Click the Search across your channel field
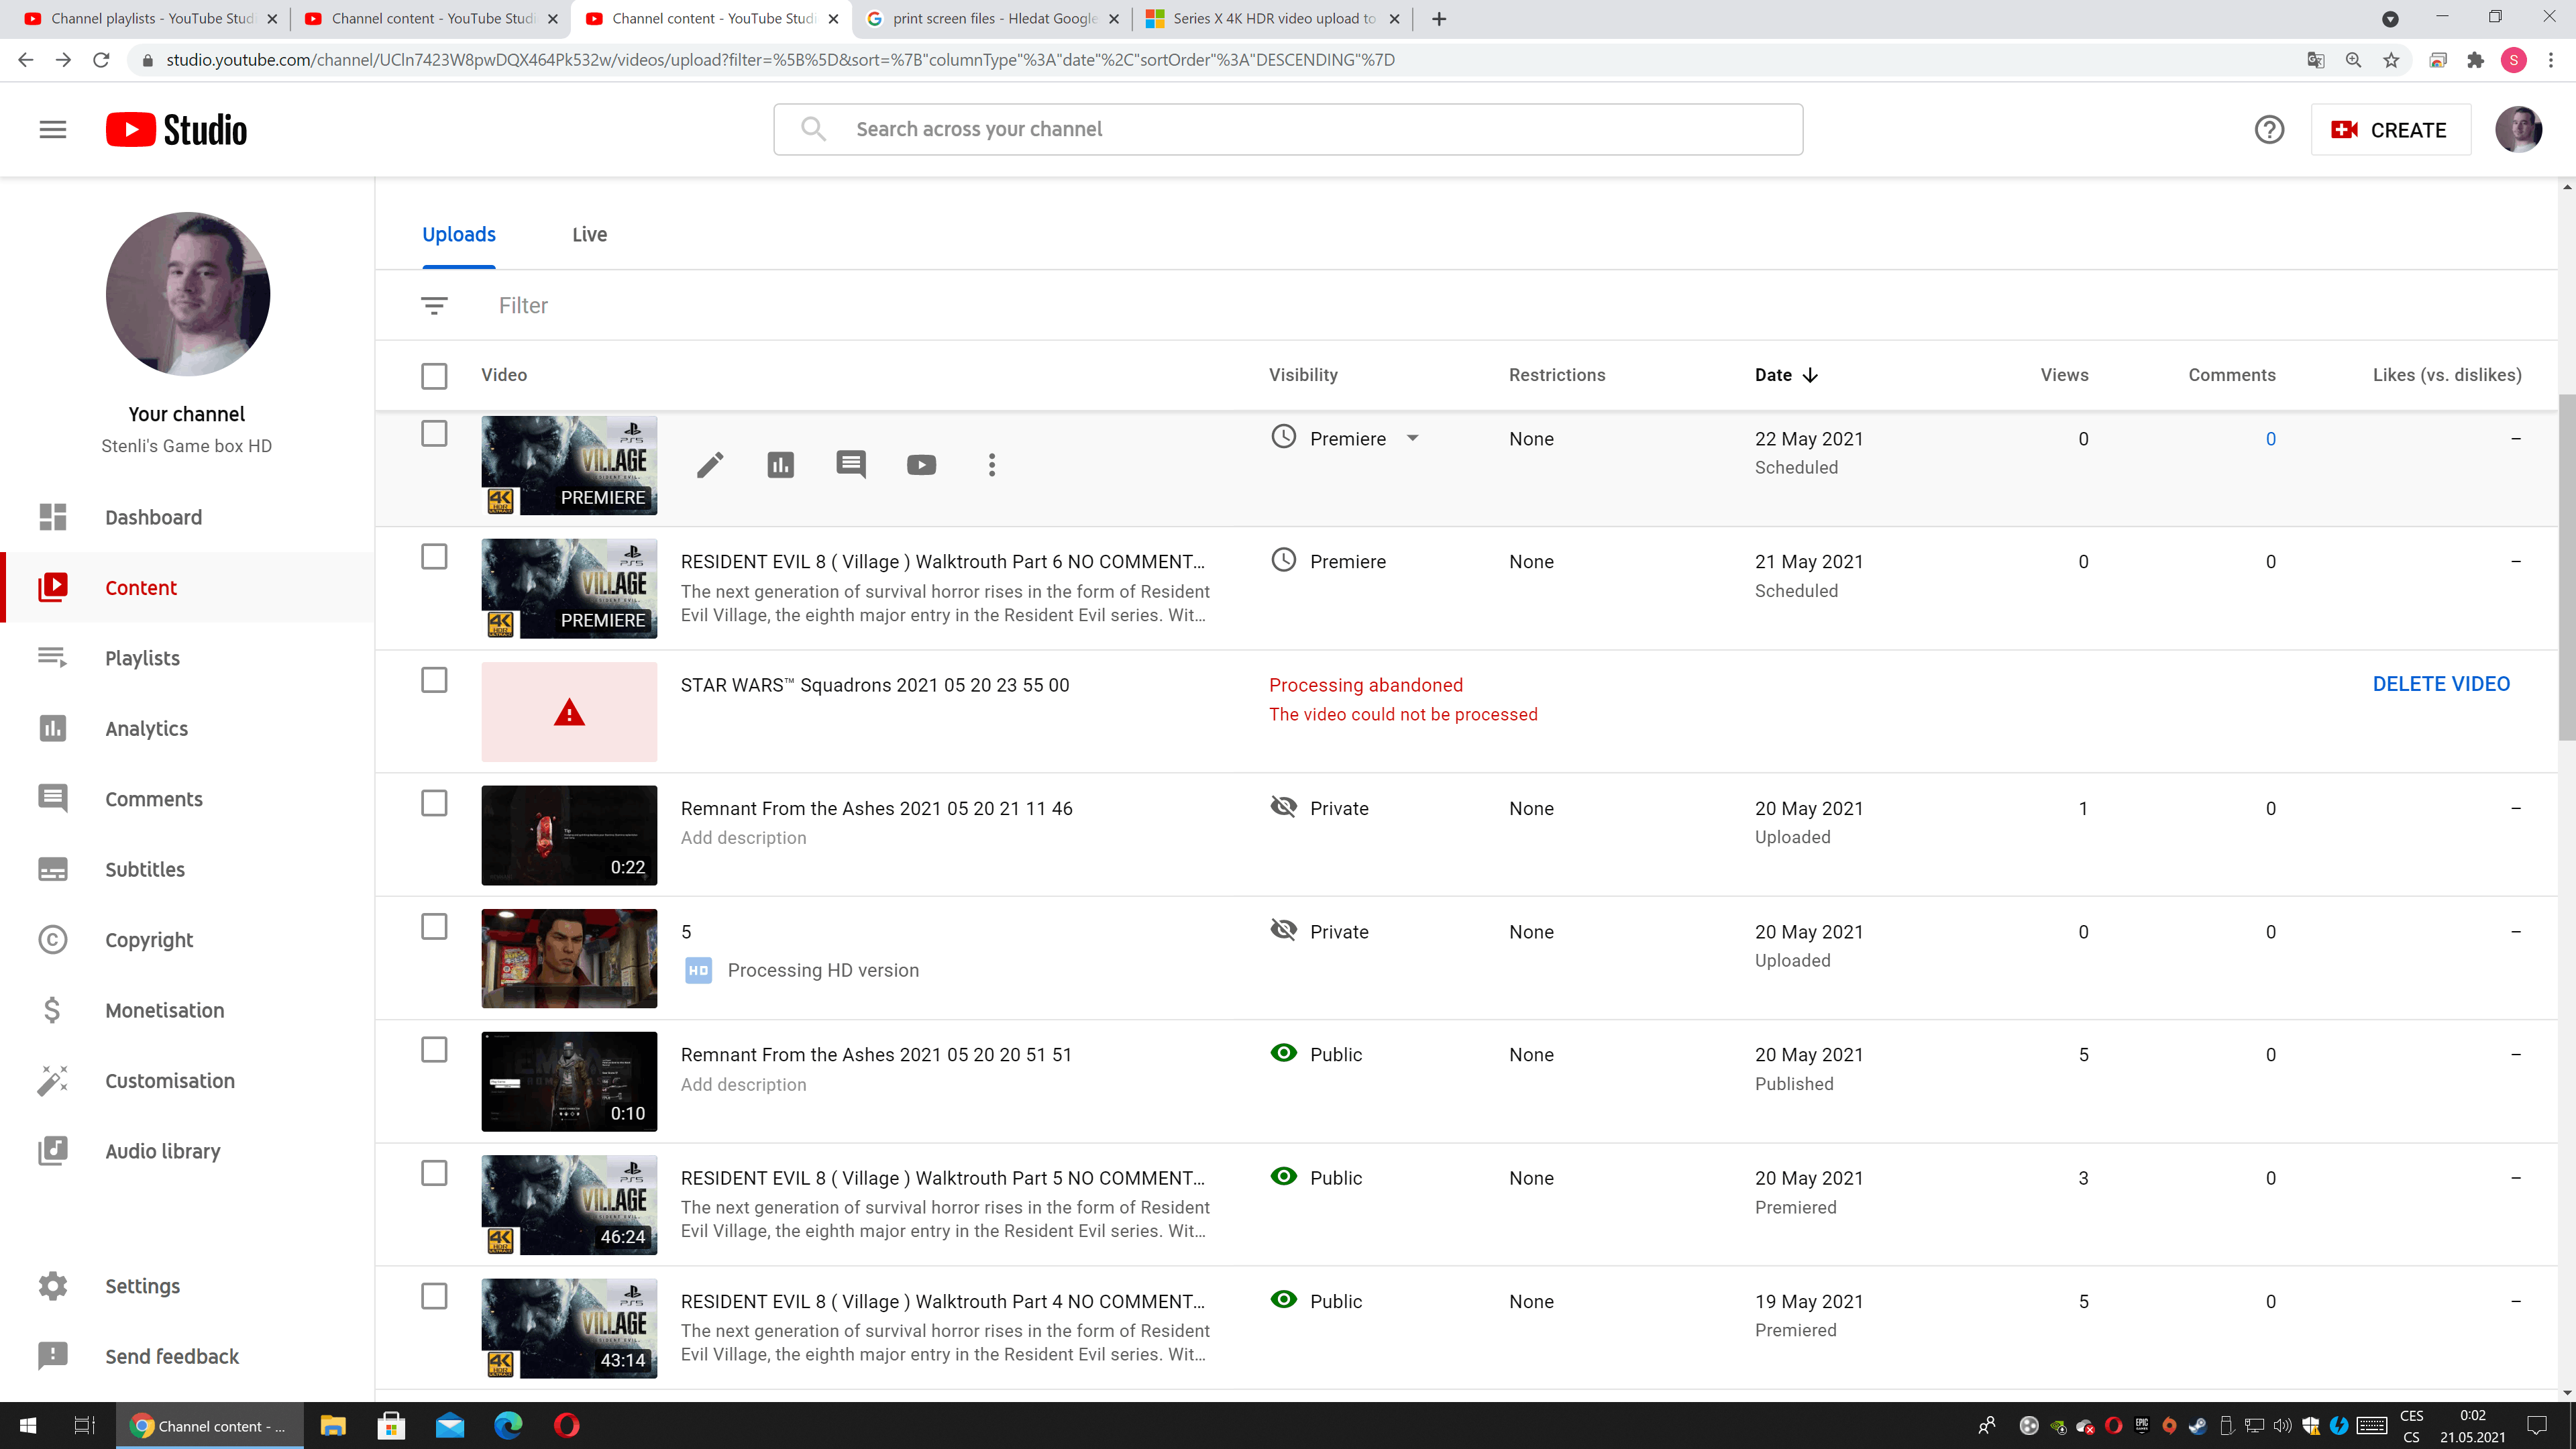 click(x=1288, y=129)
